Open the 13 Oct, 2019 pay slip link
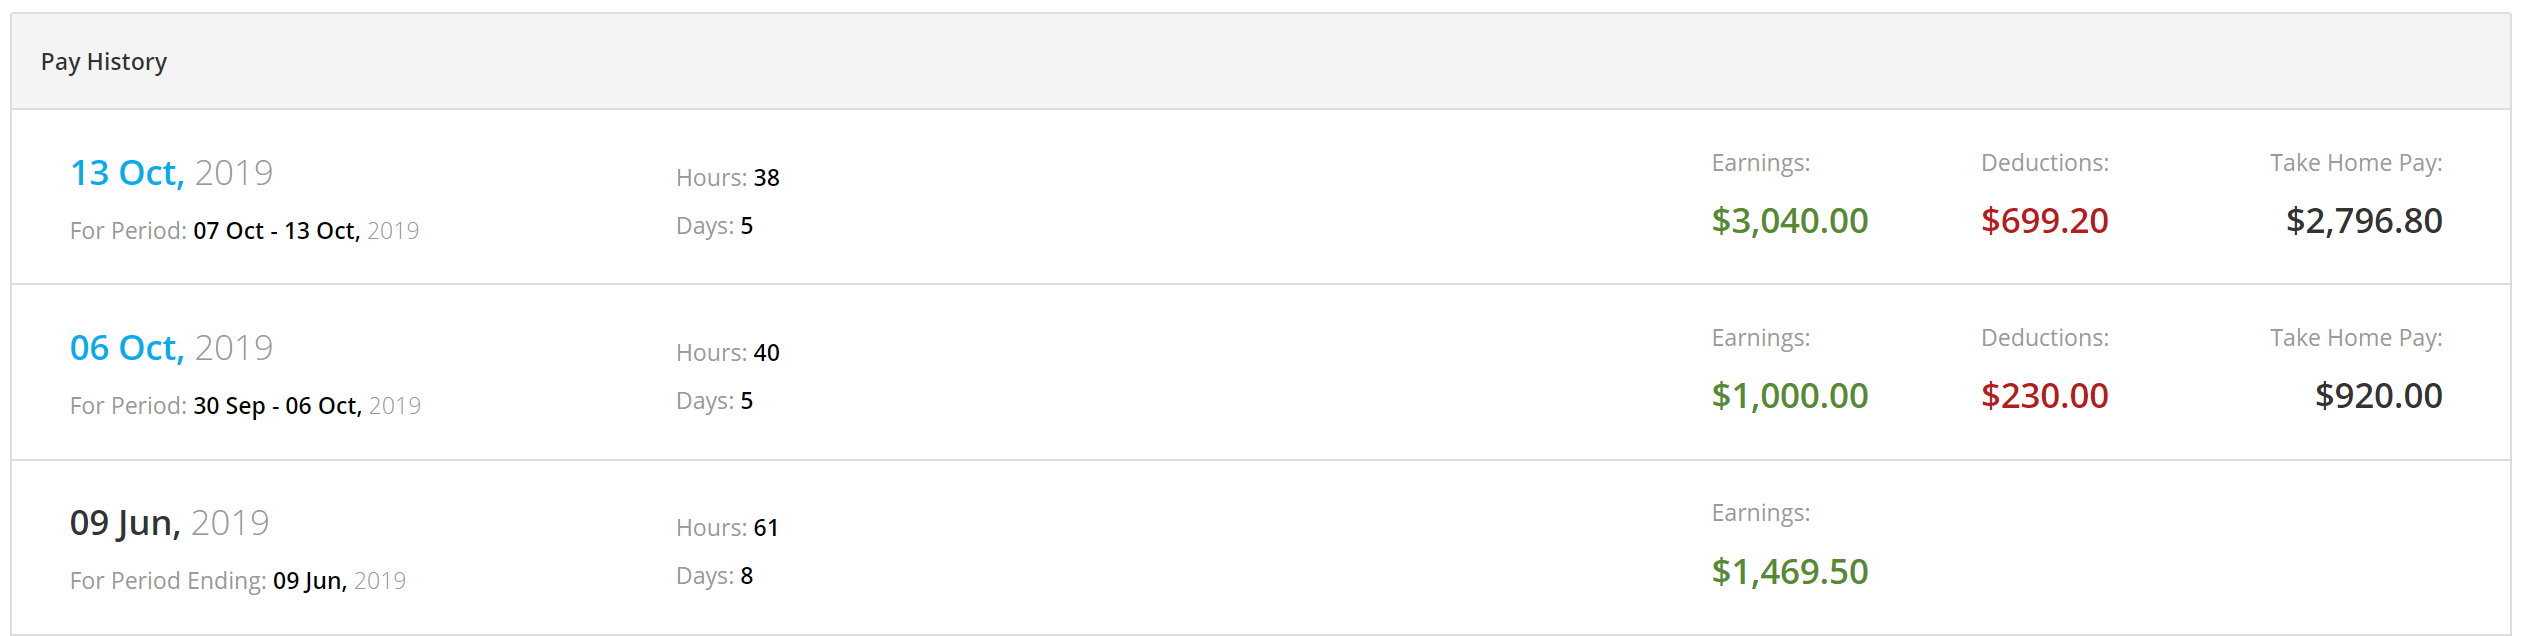The width and height of the screenshot is (2526, 636). pos(171,173)
